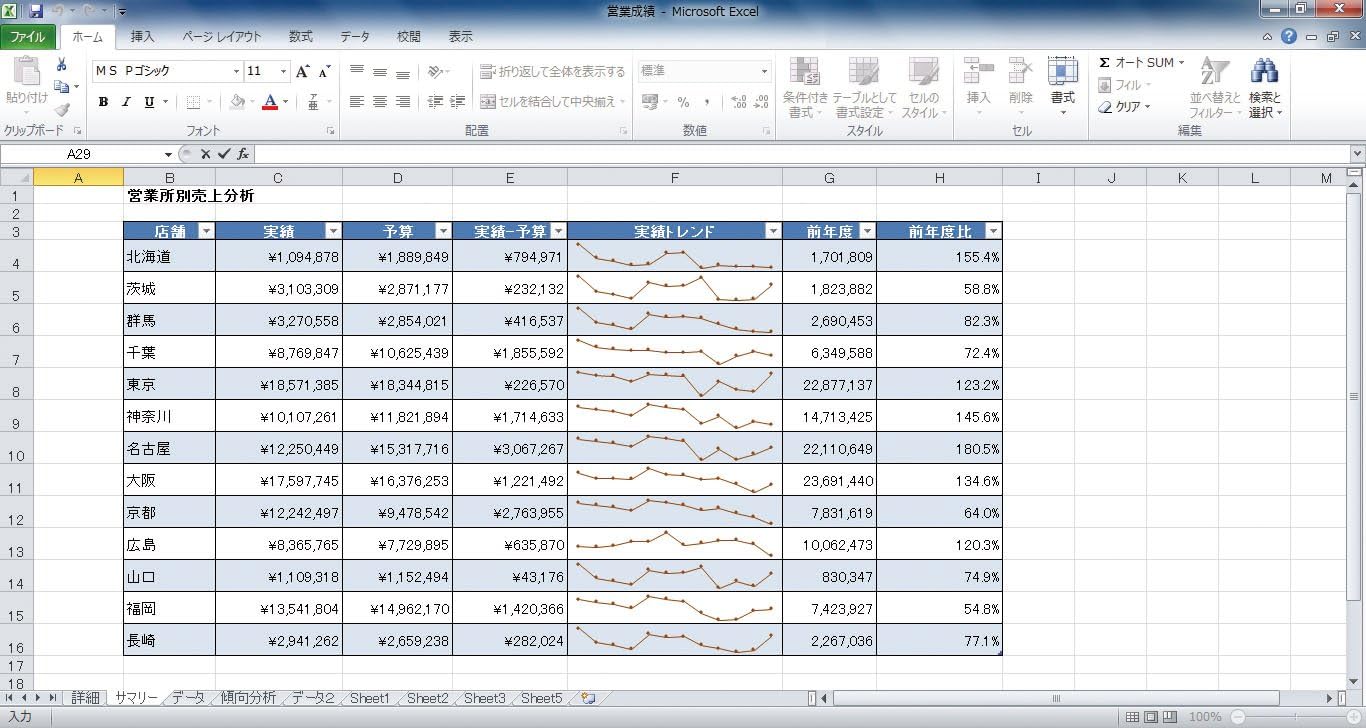The width and height of the screenshot is (1366, 728).
Task: Switch to View (表示) ribbon tab
Action: pos(461,37)
